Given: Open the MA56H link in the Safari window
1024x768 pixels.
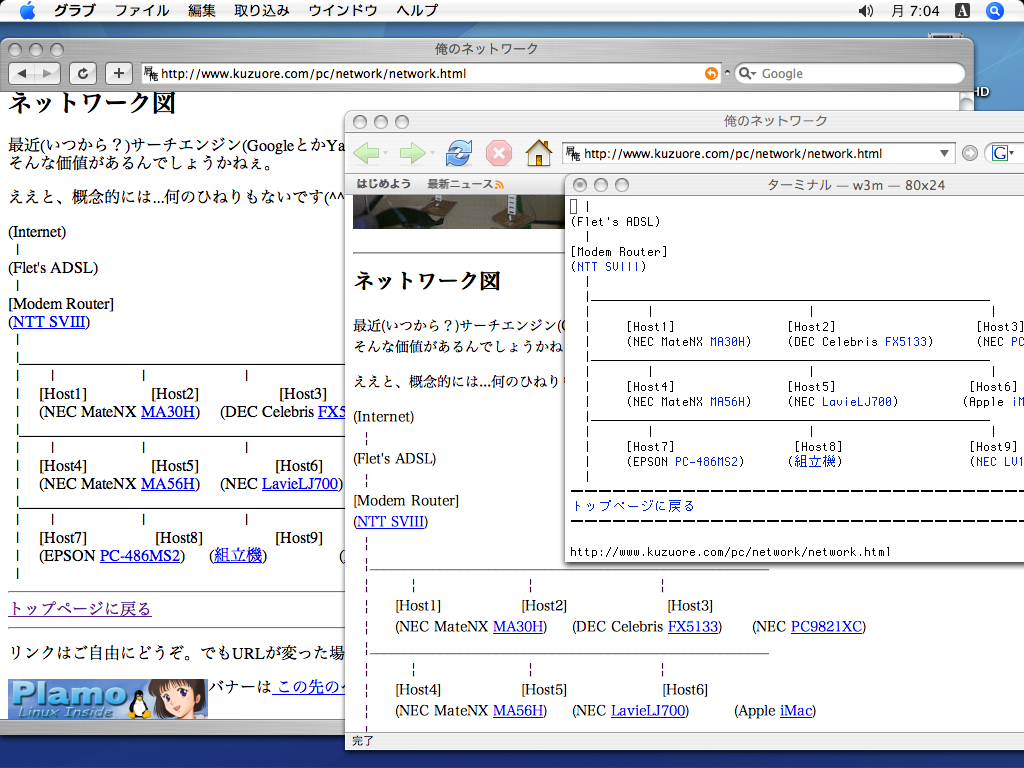Looking at the screenshot, I should pyautogui.click(x=168, y=484).
